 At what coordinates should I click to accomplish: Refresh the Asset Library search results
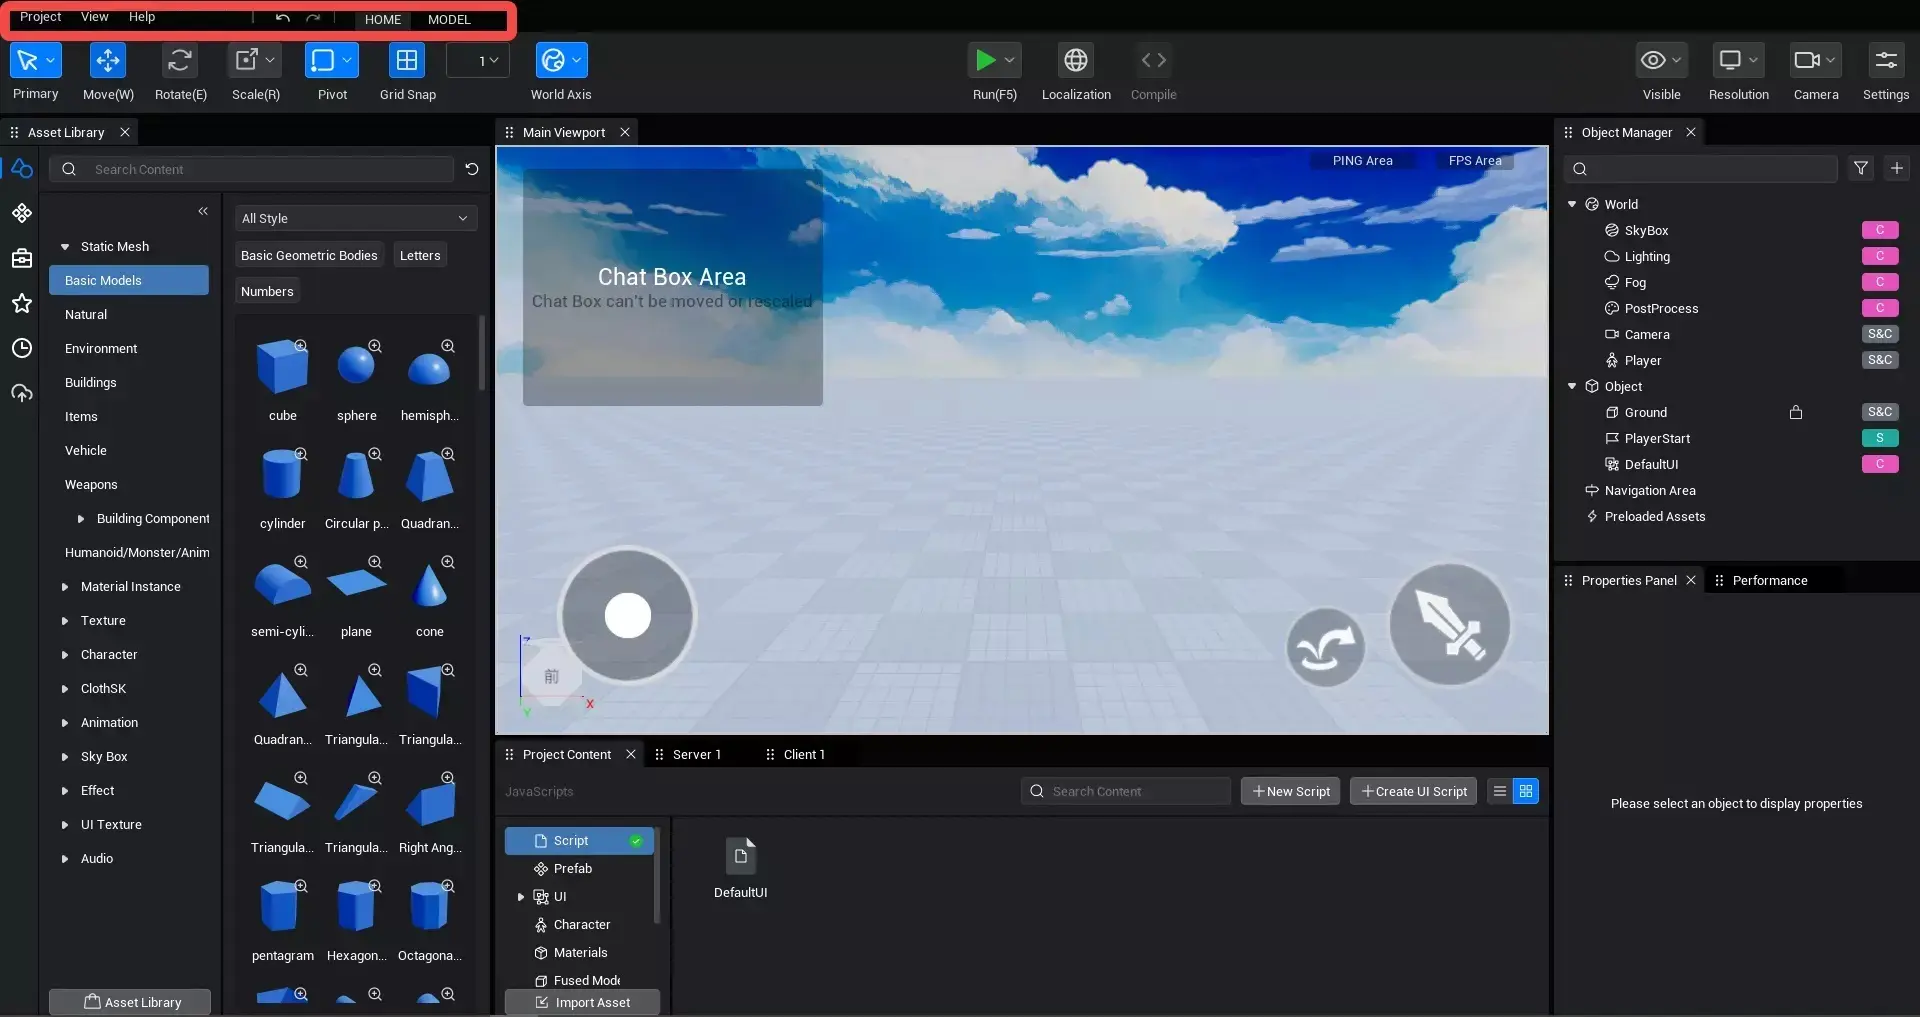click(472, 169)
